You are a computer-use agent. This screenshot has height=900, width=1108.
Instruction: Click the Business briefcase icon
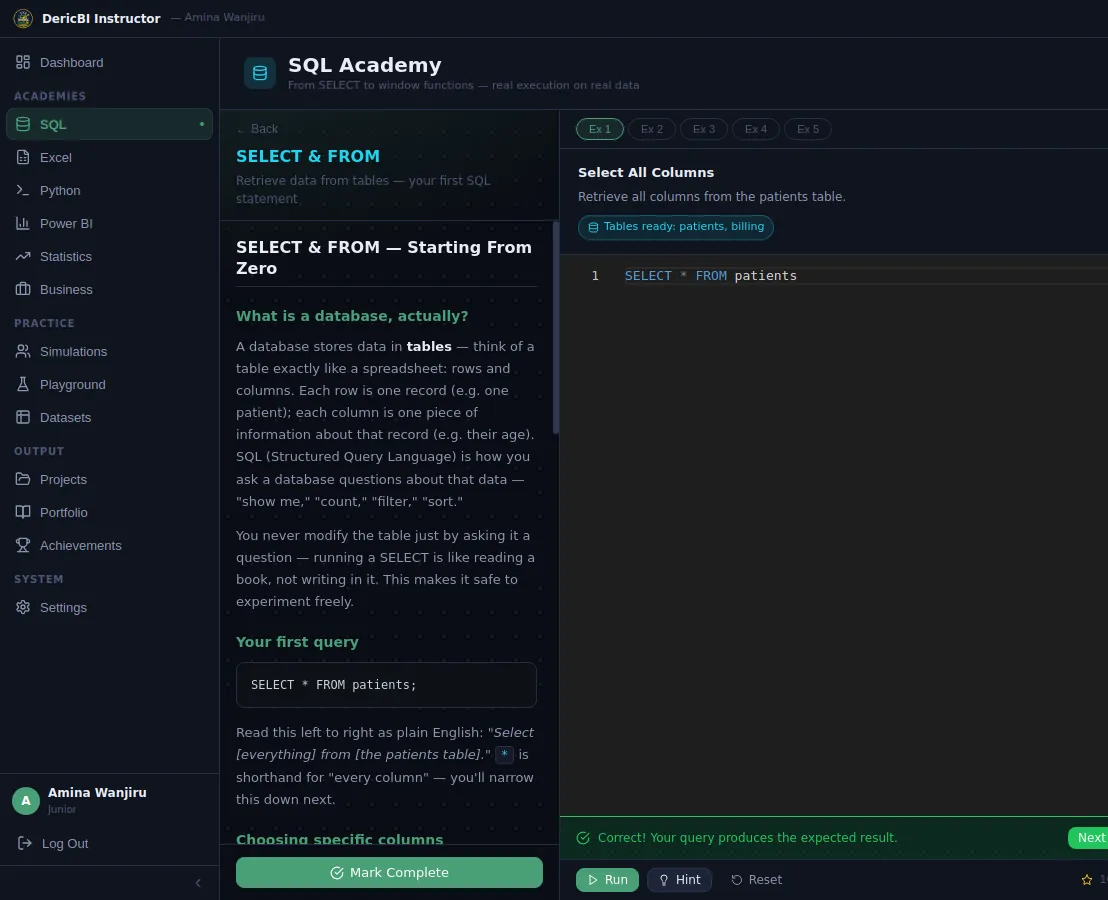coord(23,289)
